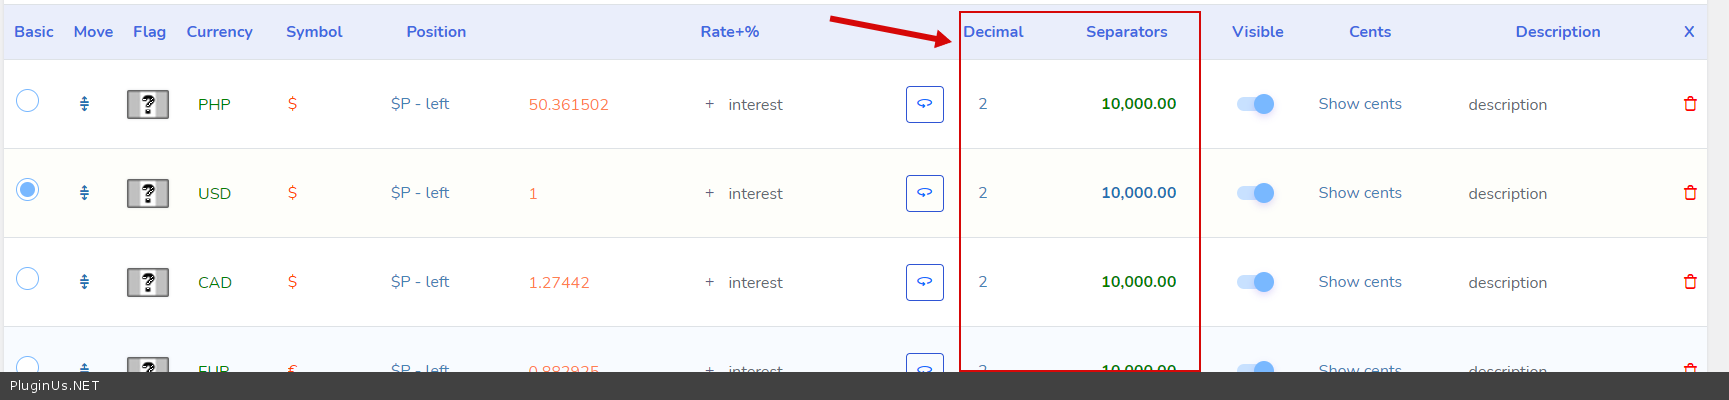Viewport: 1729px width, 400px height.
Task: Toggle visibility switch for PHP
Action: (1255, 104)
